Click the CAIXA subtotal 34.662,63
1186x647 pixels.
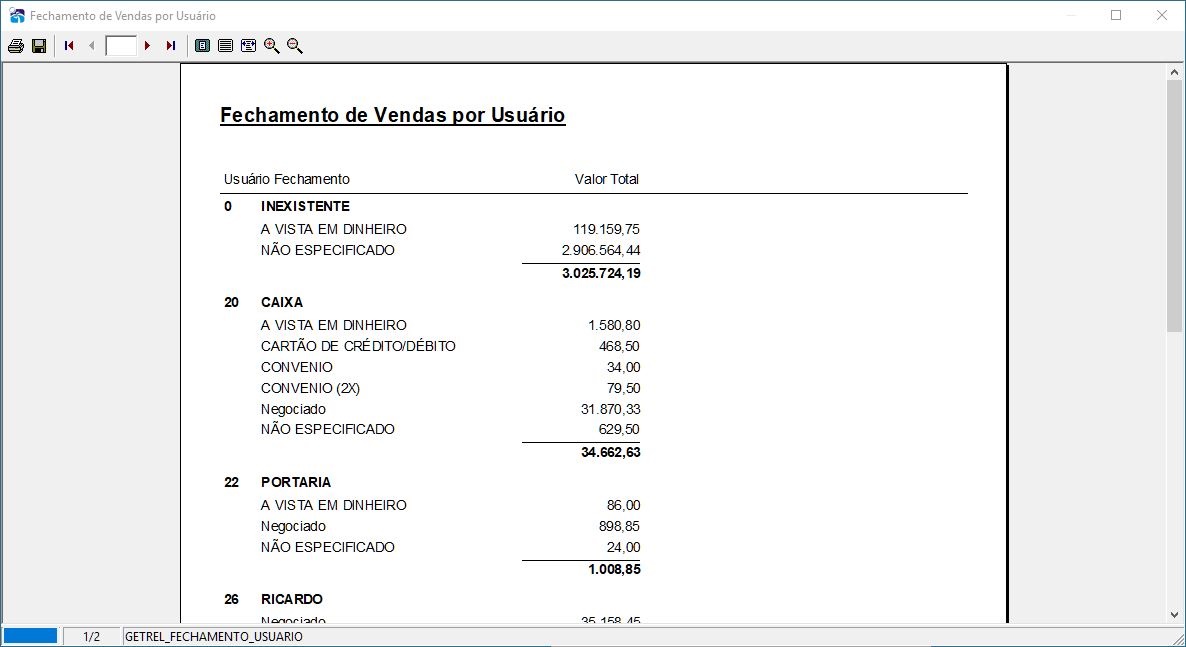pyautogui.click(x=610, y=453)
